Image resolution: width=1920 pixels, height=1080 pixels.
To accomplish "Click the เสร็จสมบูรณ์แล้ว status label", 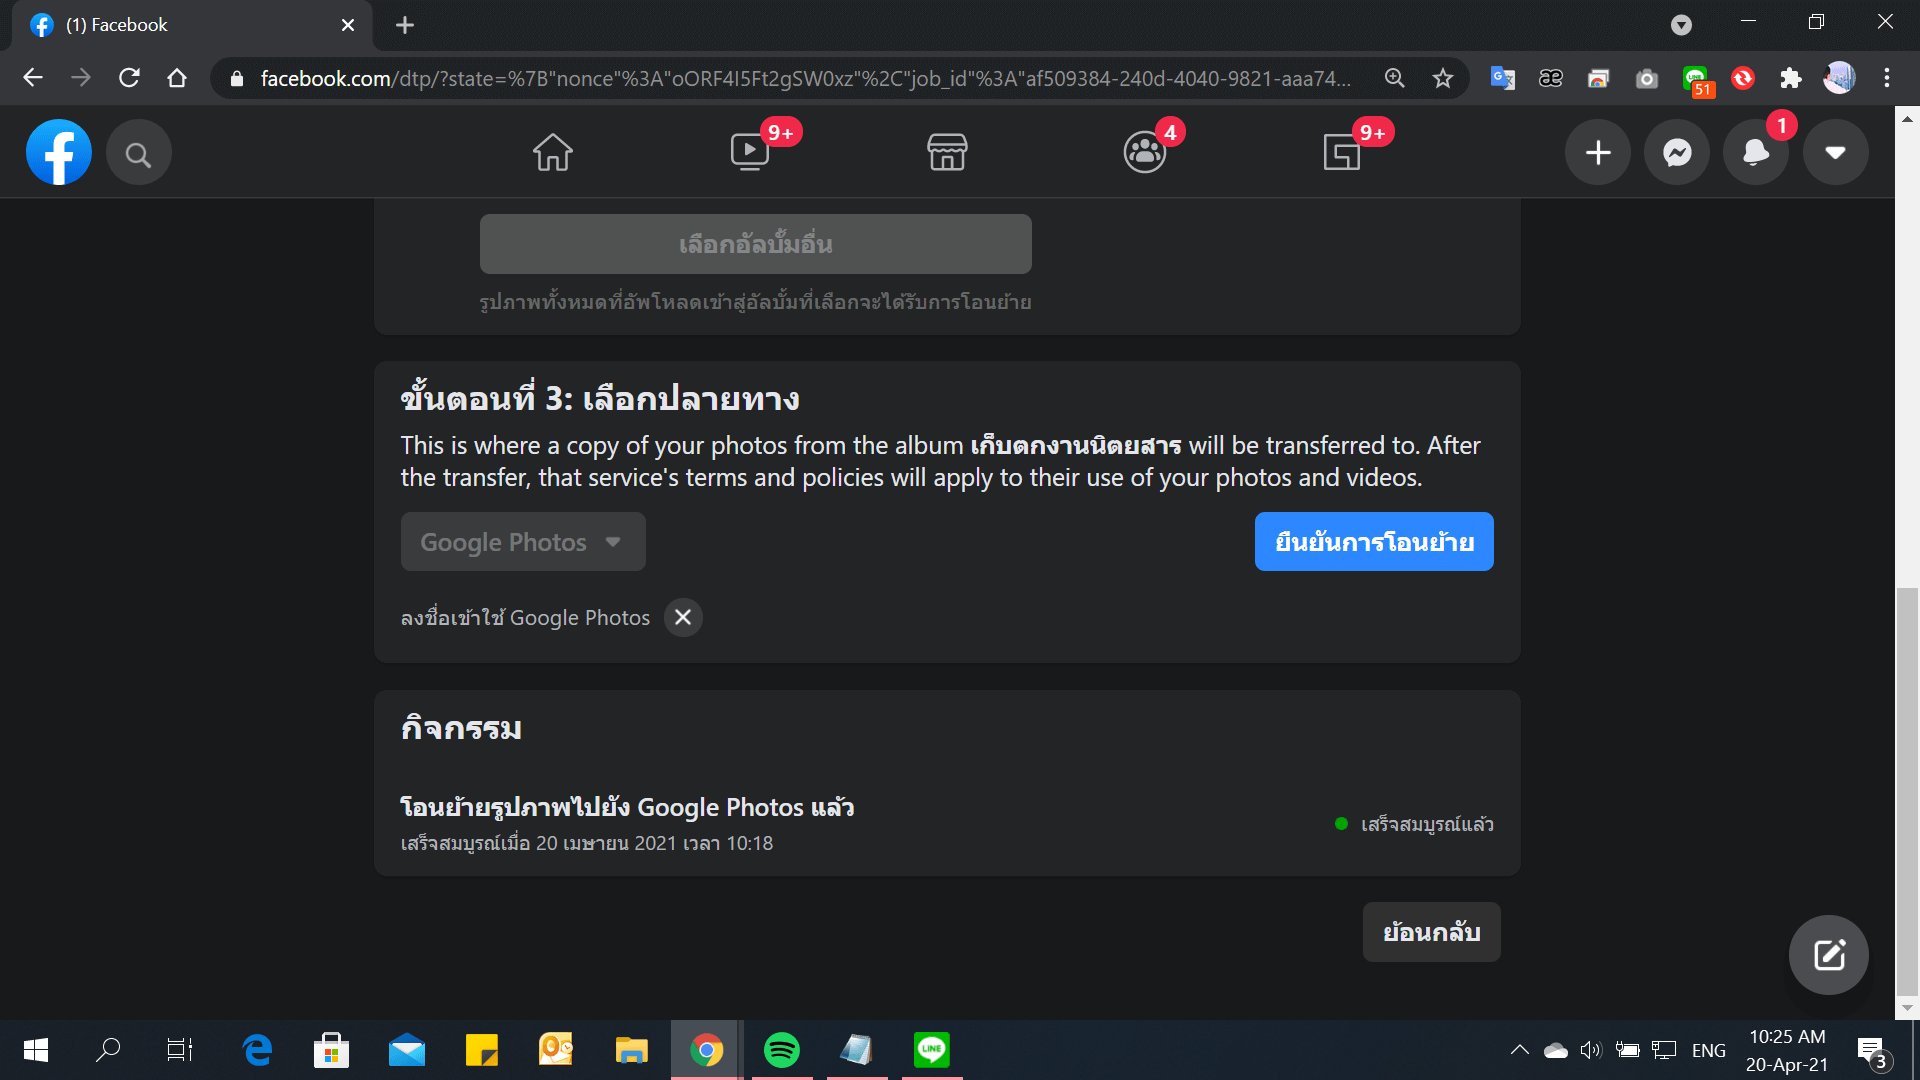I will click(x=1427, y=824).
